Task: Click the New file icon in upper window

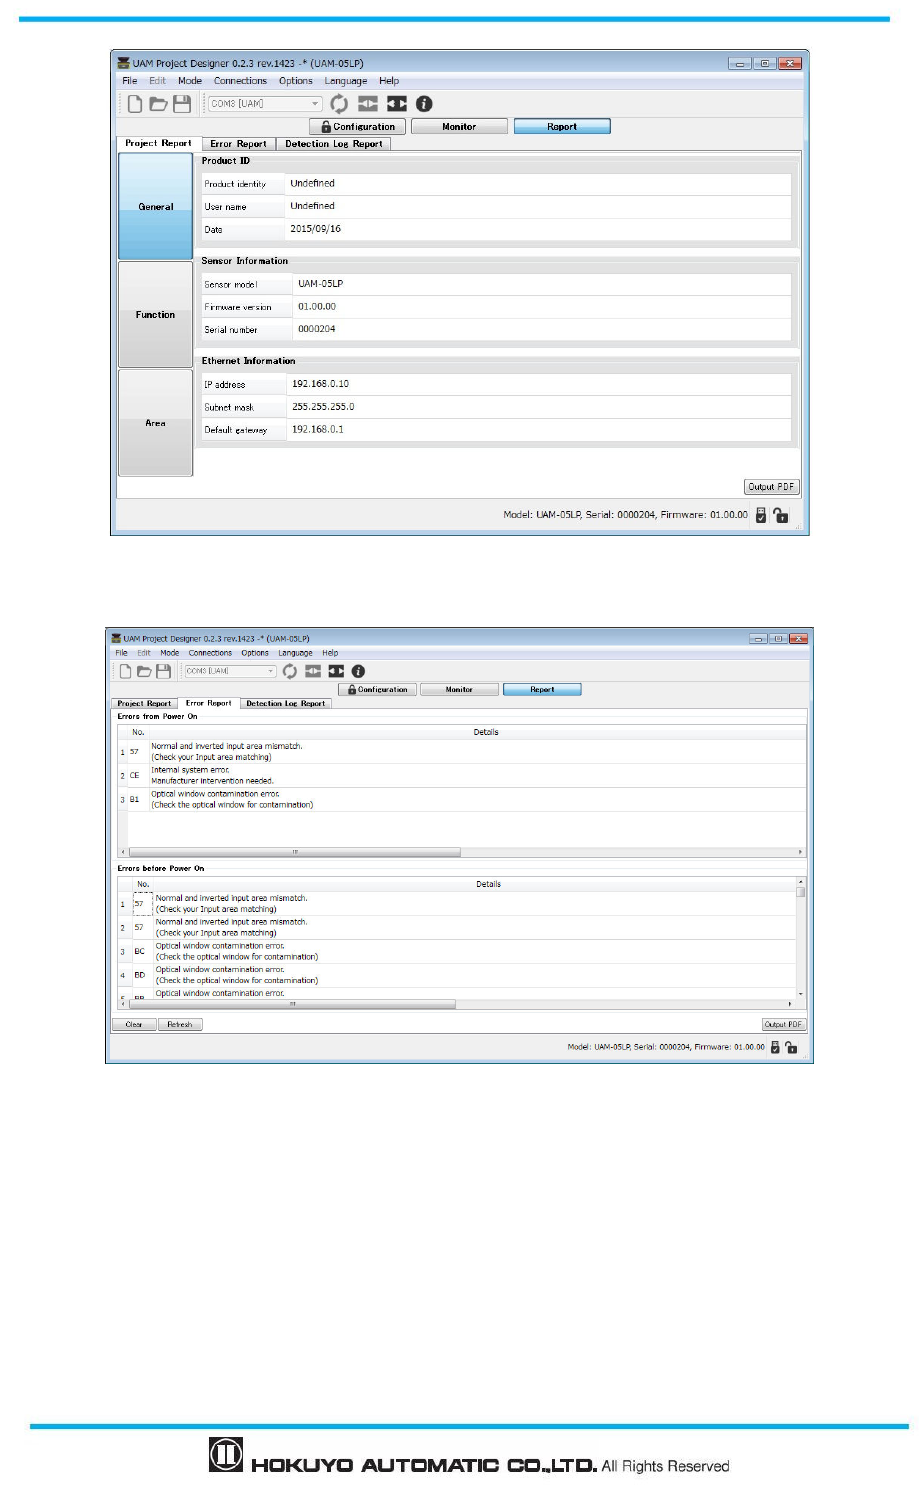Action: [x=134, y=104]
